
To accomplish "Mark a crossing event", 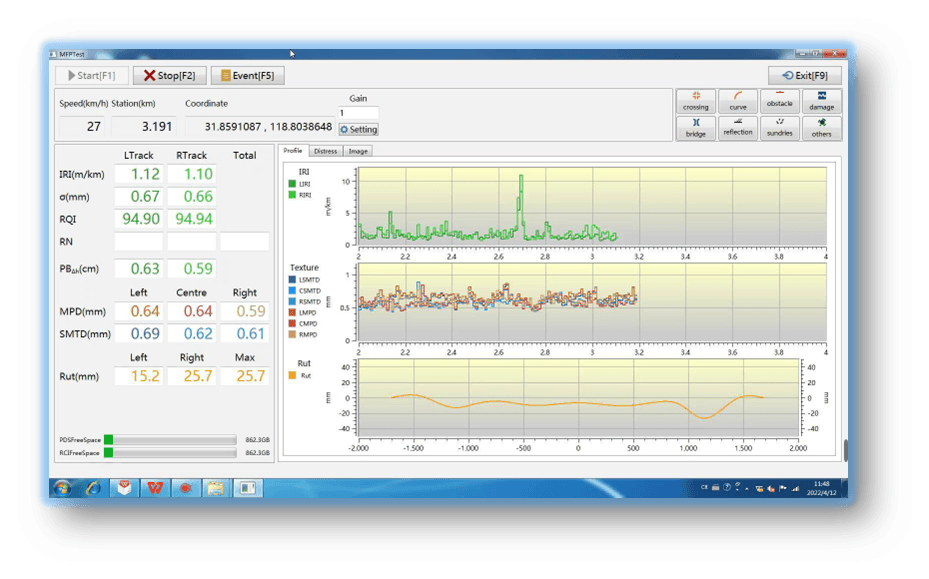I will click(696, 101).
